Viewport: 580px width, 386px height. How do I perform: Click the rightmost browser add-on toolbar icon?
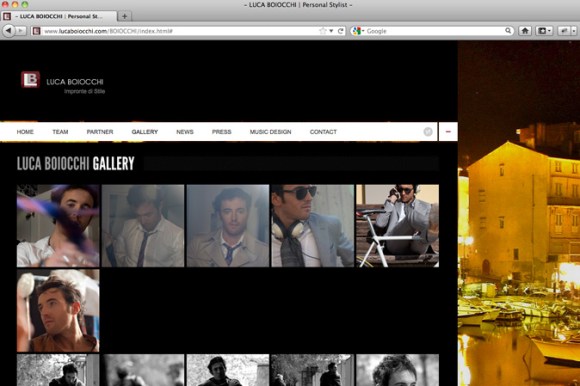(564, 31)
